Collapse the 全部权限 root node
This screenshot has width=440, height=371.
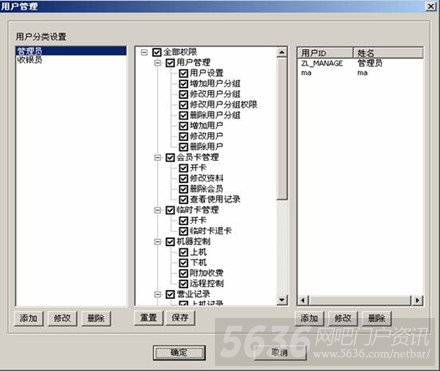click(144, 52)
